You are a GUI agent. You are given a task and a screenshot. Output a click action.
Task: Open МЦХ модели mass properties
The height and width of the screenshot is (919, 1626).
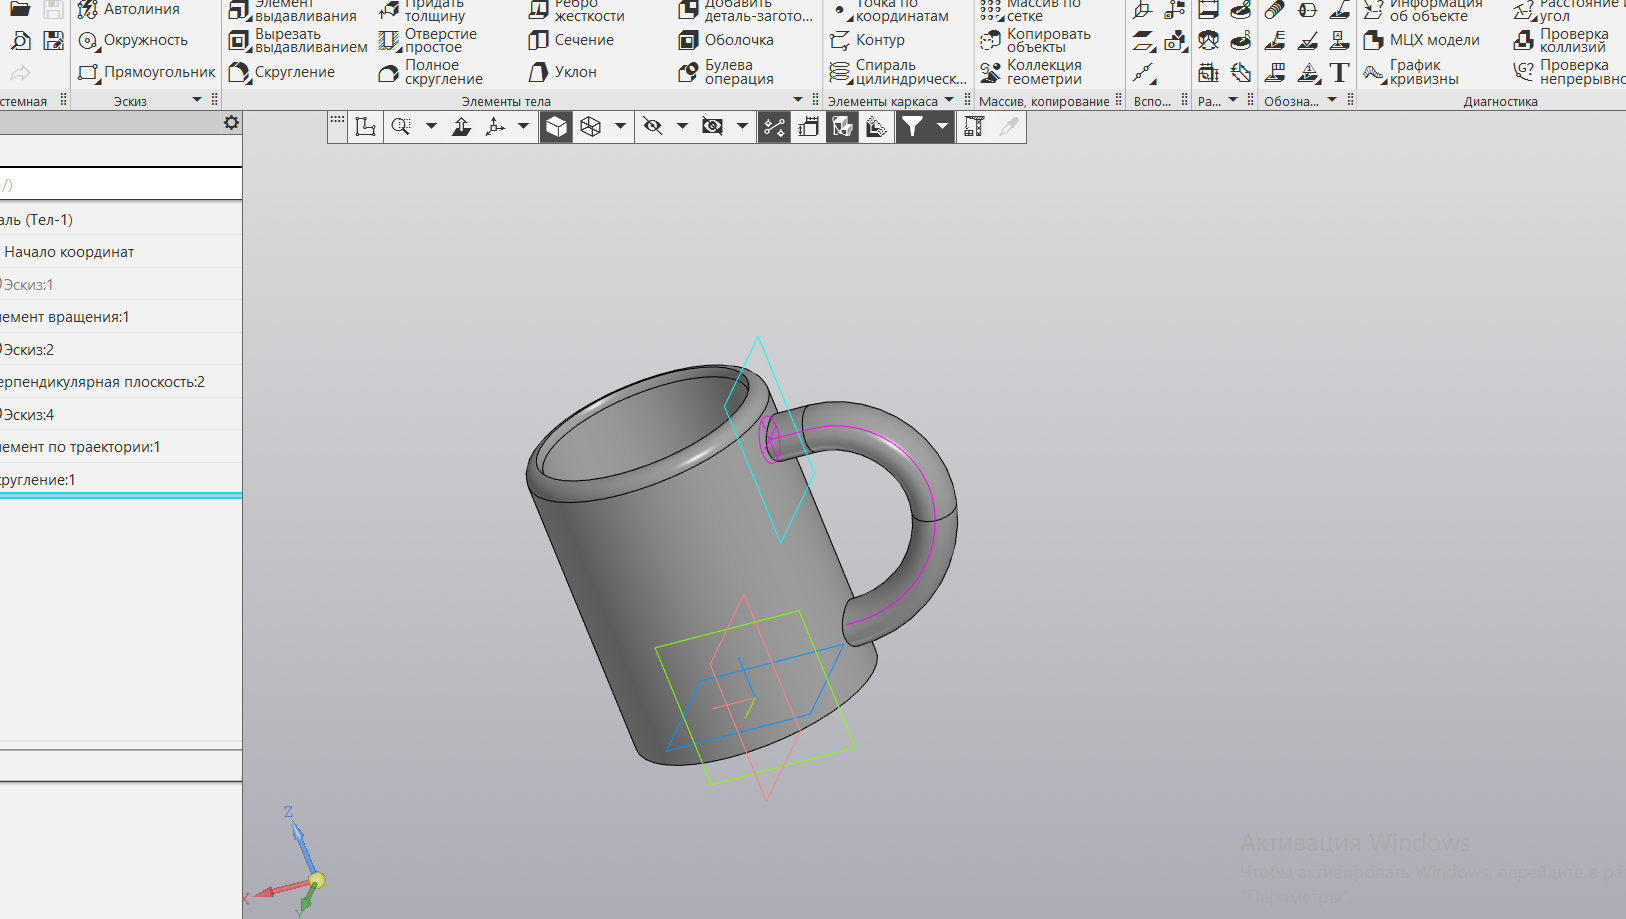pyautogui.click(x=1421, y=41)
